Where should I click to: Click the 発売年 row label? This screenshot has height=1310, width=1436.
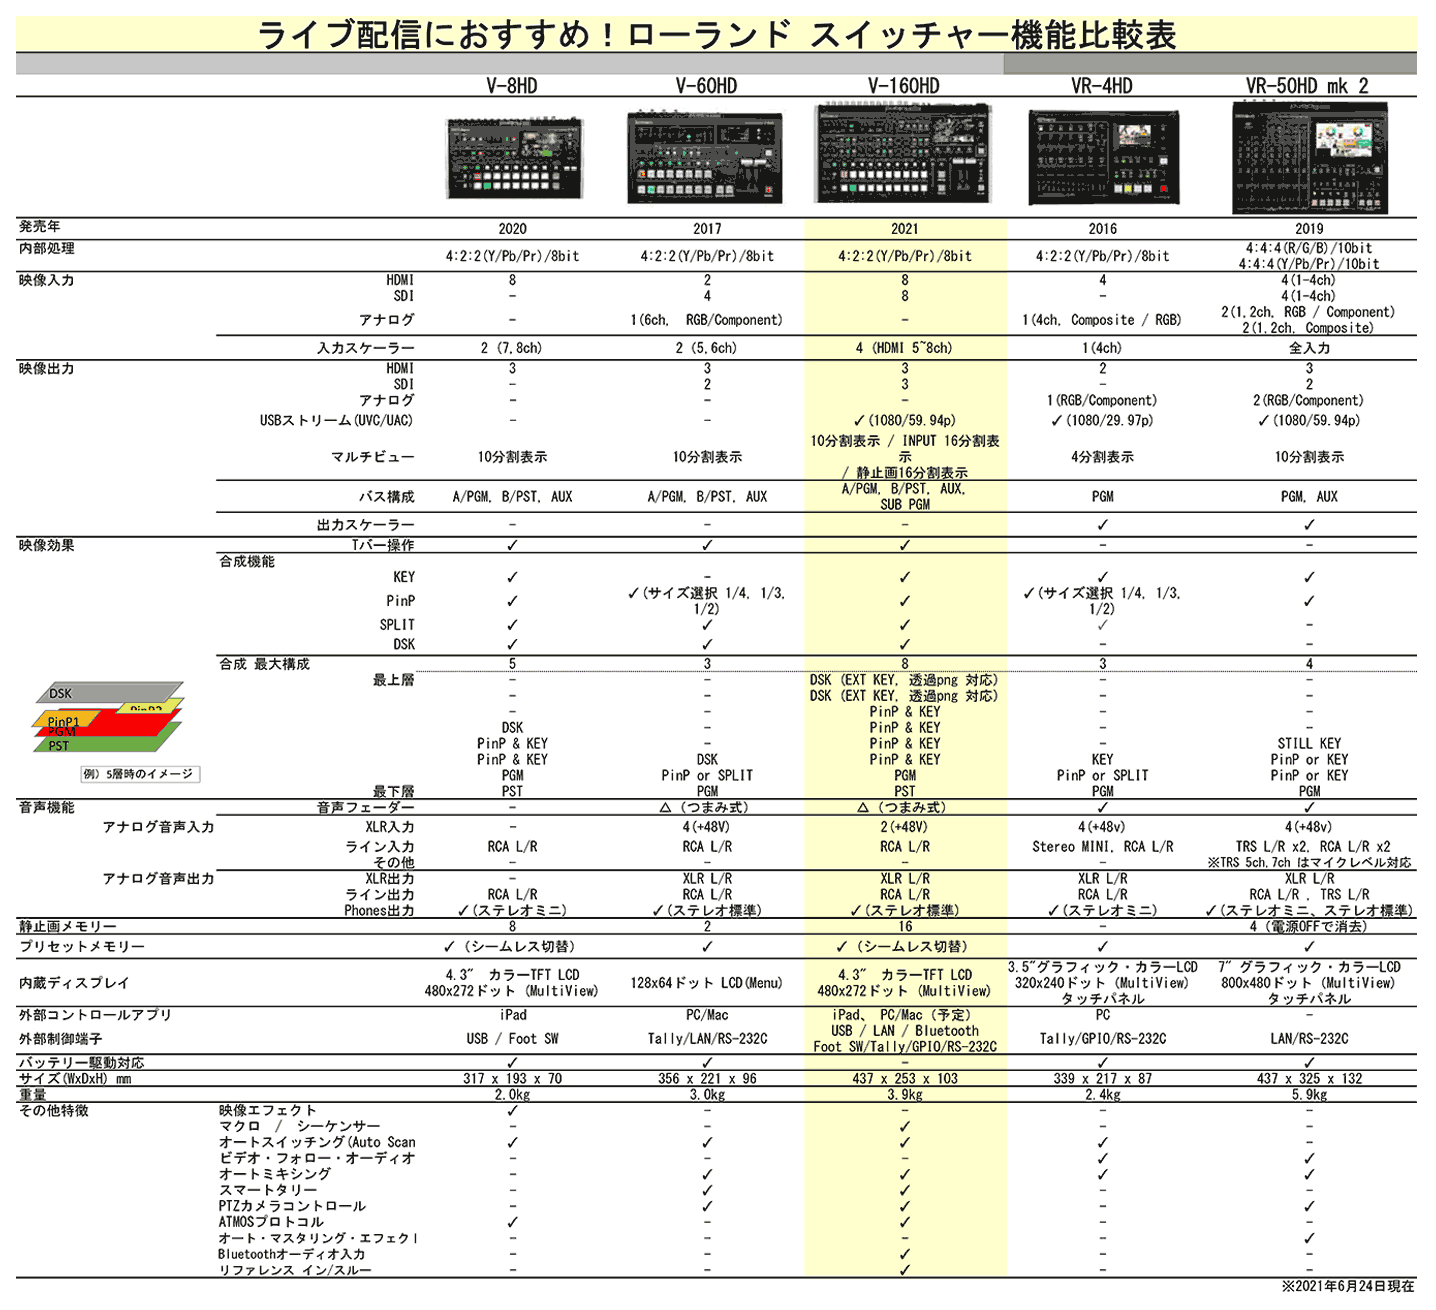point(40,227)
